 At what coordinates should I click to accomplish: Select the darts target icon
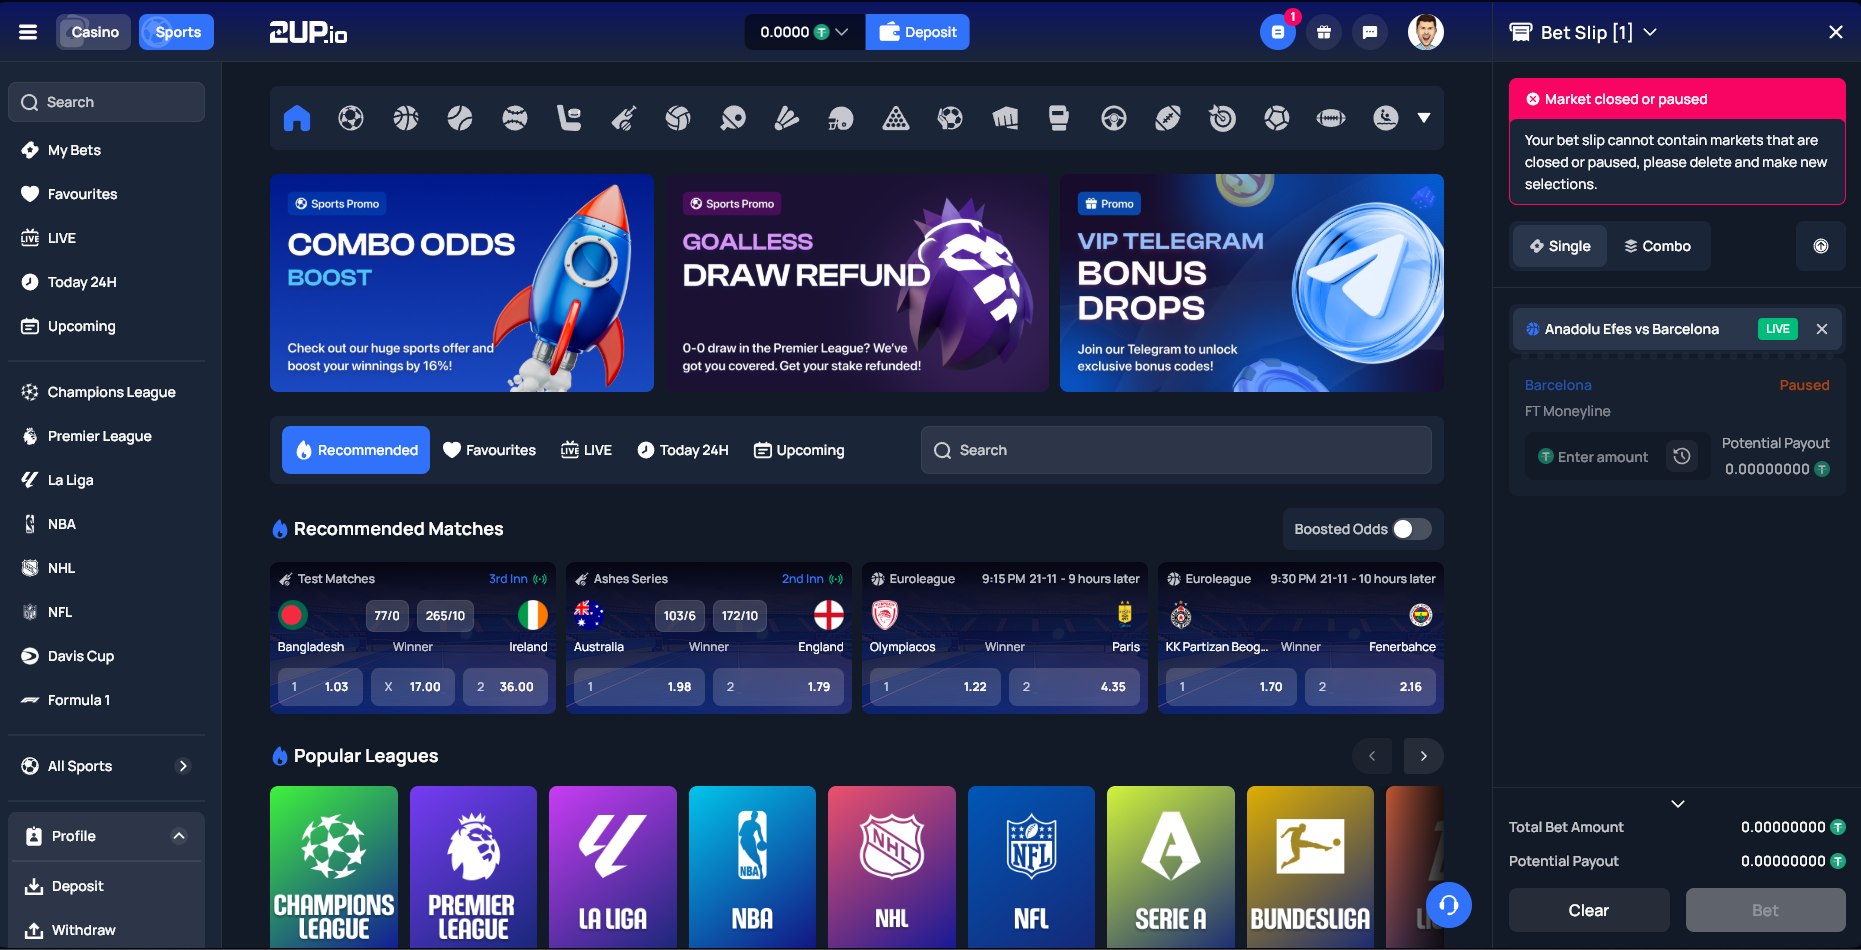1222,118
